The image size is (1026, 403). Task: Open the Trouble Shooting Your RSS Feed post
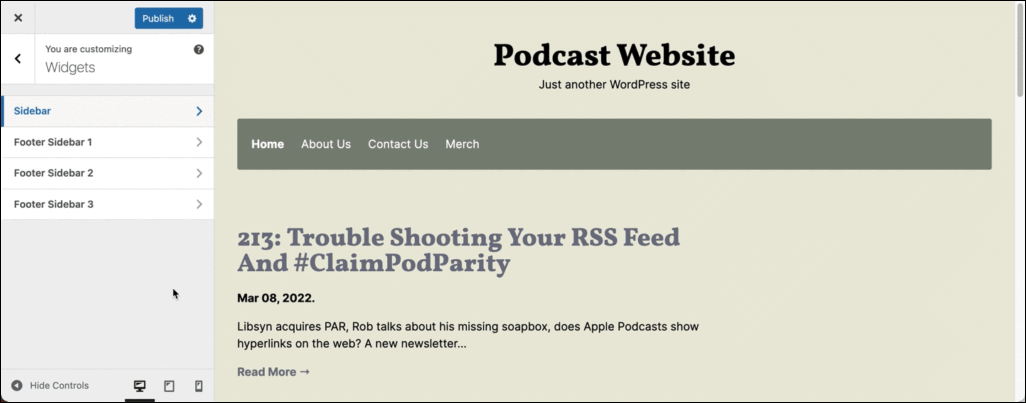pyautogui.click(x=459, y=250)
